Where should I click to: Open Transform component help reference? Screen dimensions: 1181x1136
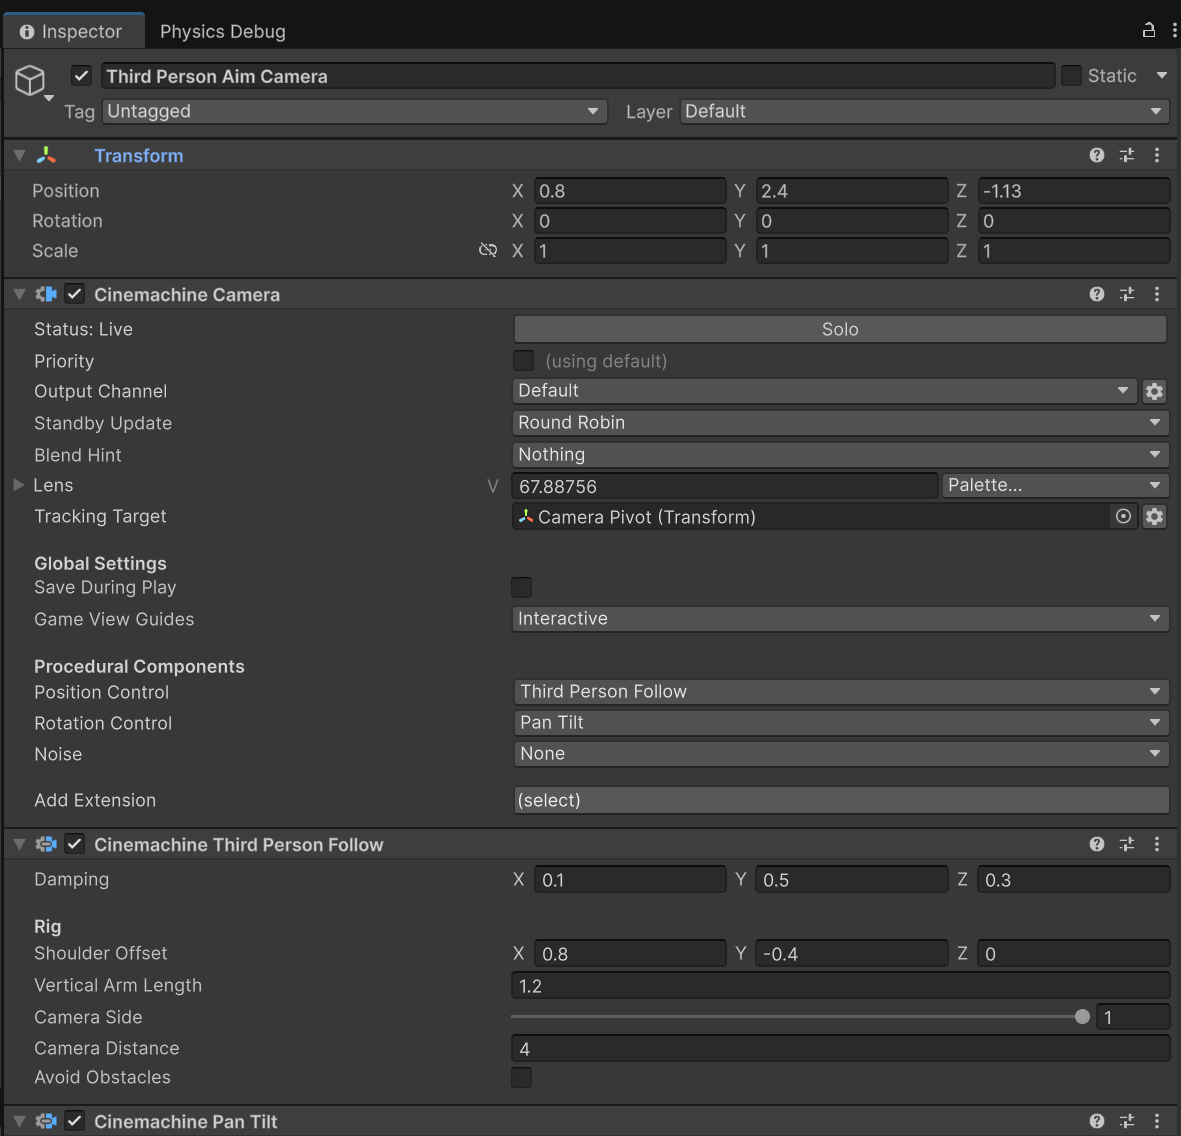click(x=1097, y=155)
